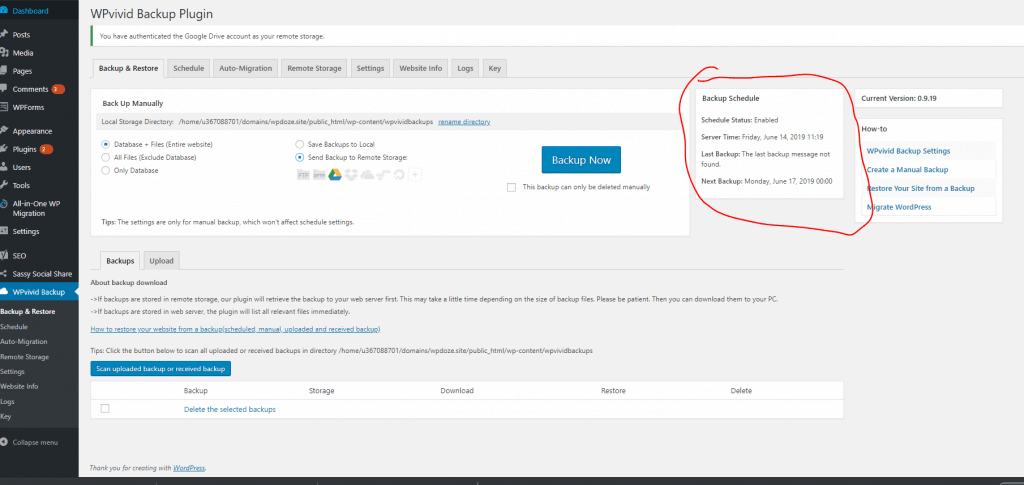This screenshot has width=1024, height=485.
Task: Open Restore Your Site from a Backup link
Action: click(921, 189)
